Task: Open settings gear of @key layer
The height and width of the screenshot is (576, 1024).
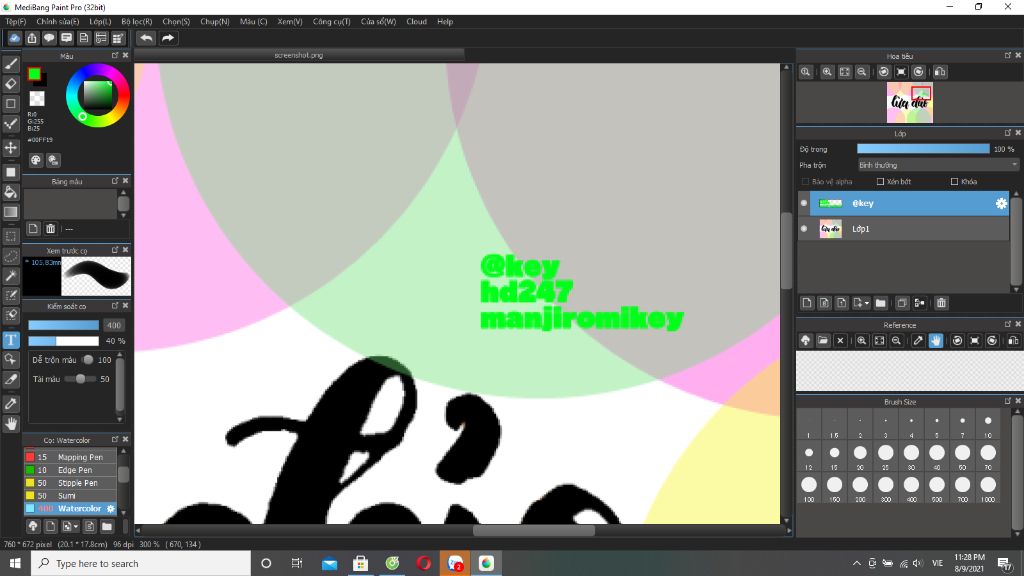Action: tap(1001, 203)
